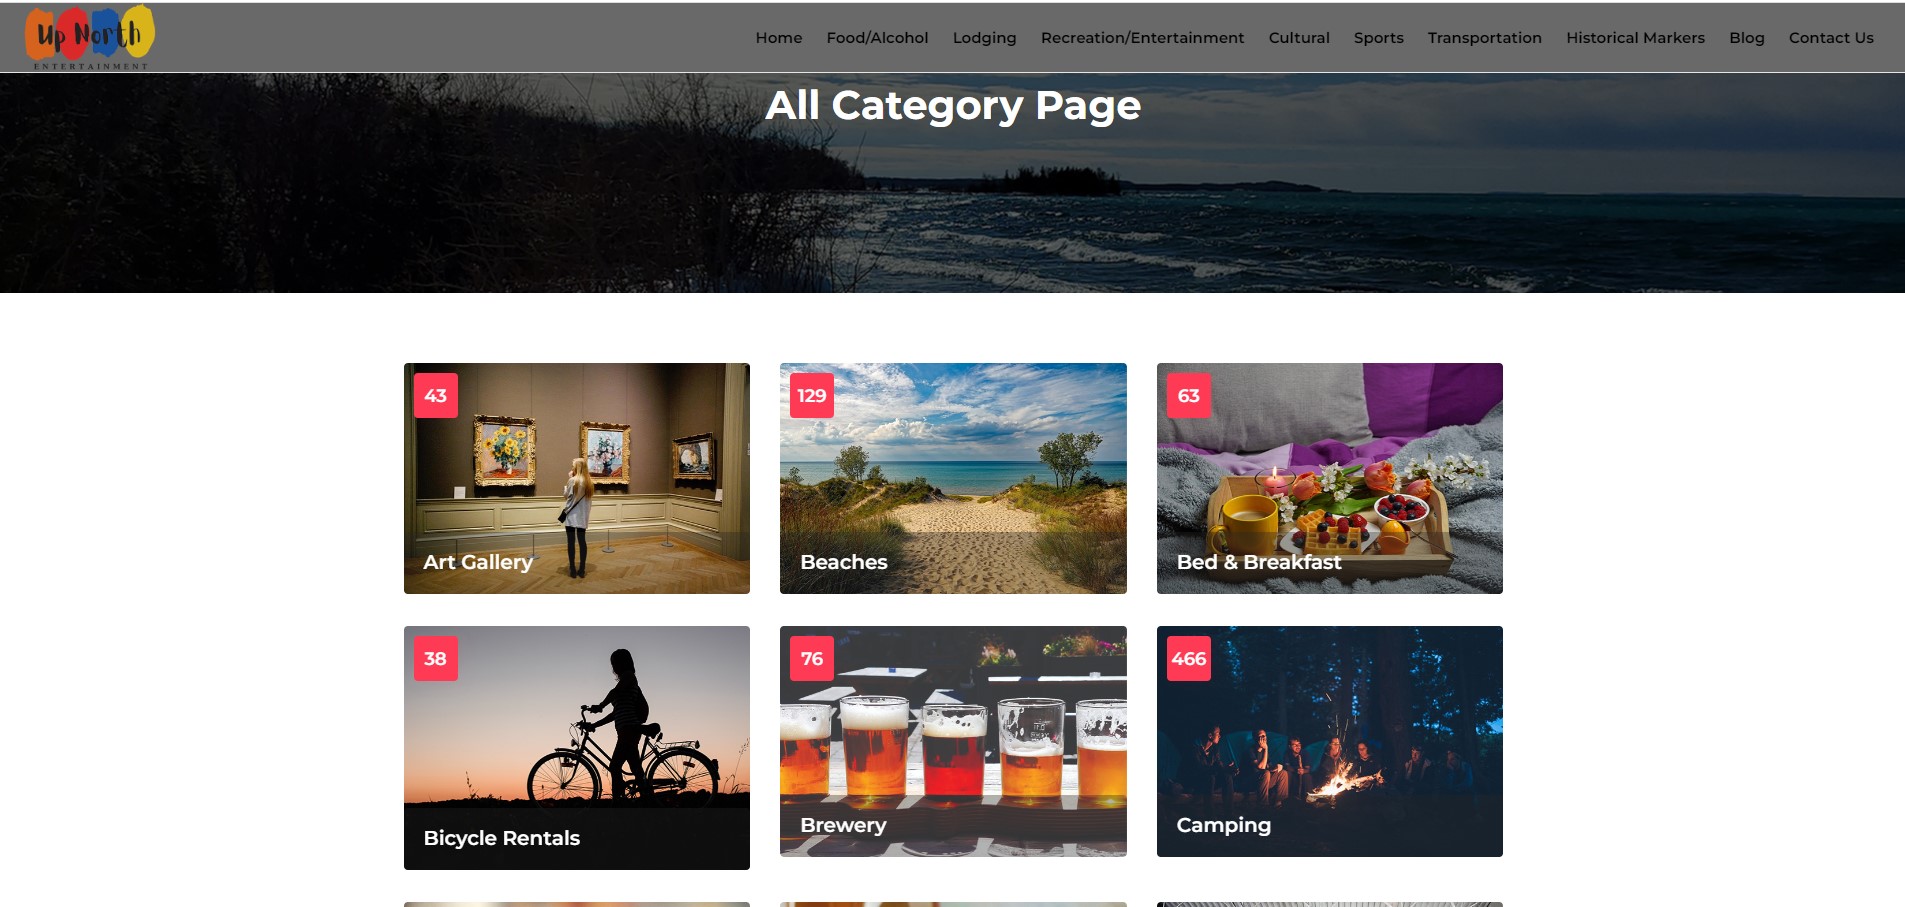Click the 76 count badge on Brewery
Image resolution: width=1905 pixels, height=907 pixels.
point(812,658)
